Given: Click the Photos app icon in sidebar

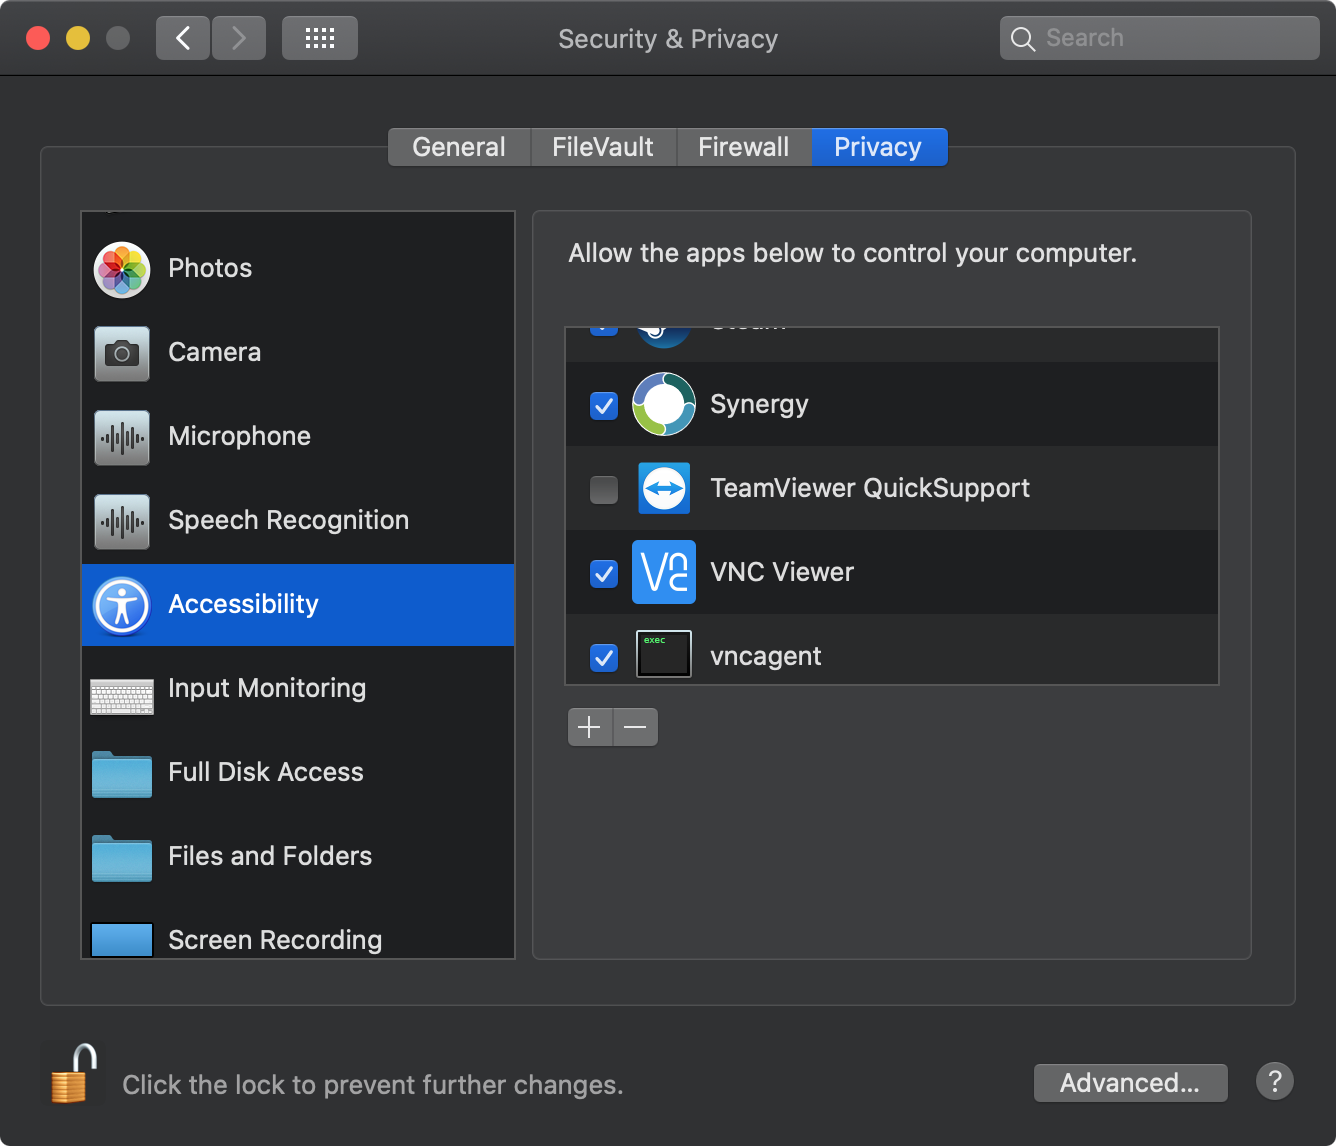Looking at the screenshot, I should coord(122,270).
